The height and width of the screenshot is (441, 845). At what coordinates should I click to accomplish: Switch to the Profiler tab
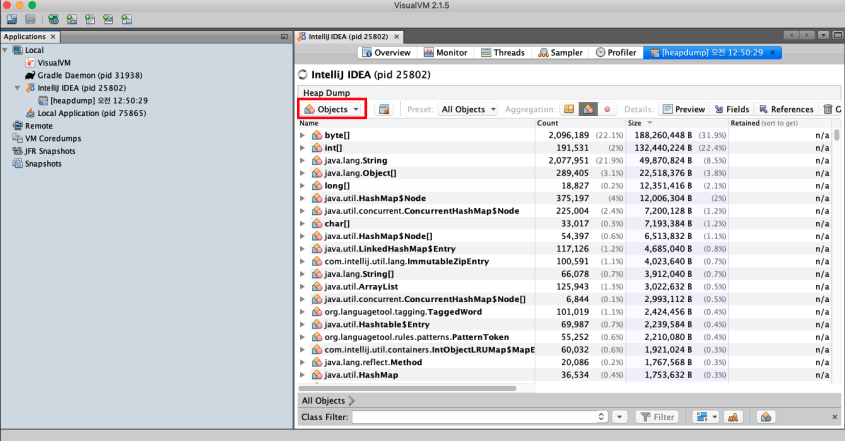[616, 52]
